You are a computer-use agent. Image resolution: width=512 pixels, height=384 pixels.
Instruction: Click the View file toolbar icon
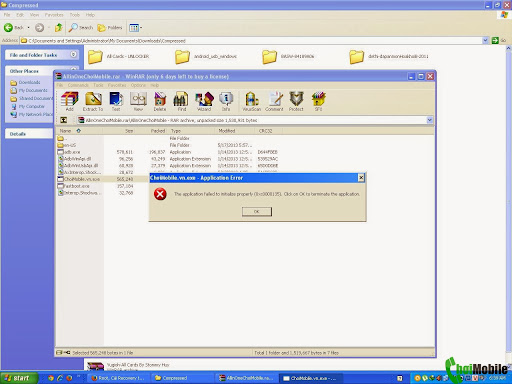(x=138, y=101)
